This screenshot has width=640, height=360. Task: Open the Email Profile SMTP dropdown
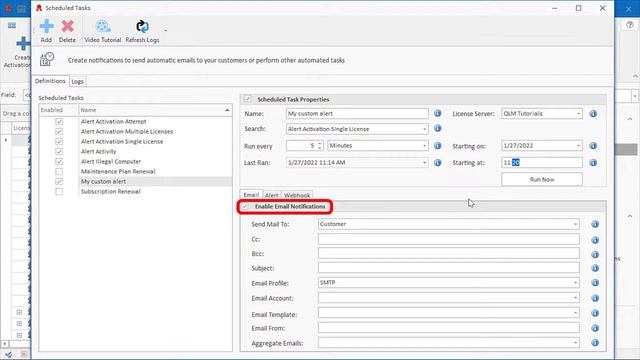(x=576, y=282)
